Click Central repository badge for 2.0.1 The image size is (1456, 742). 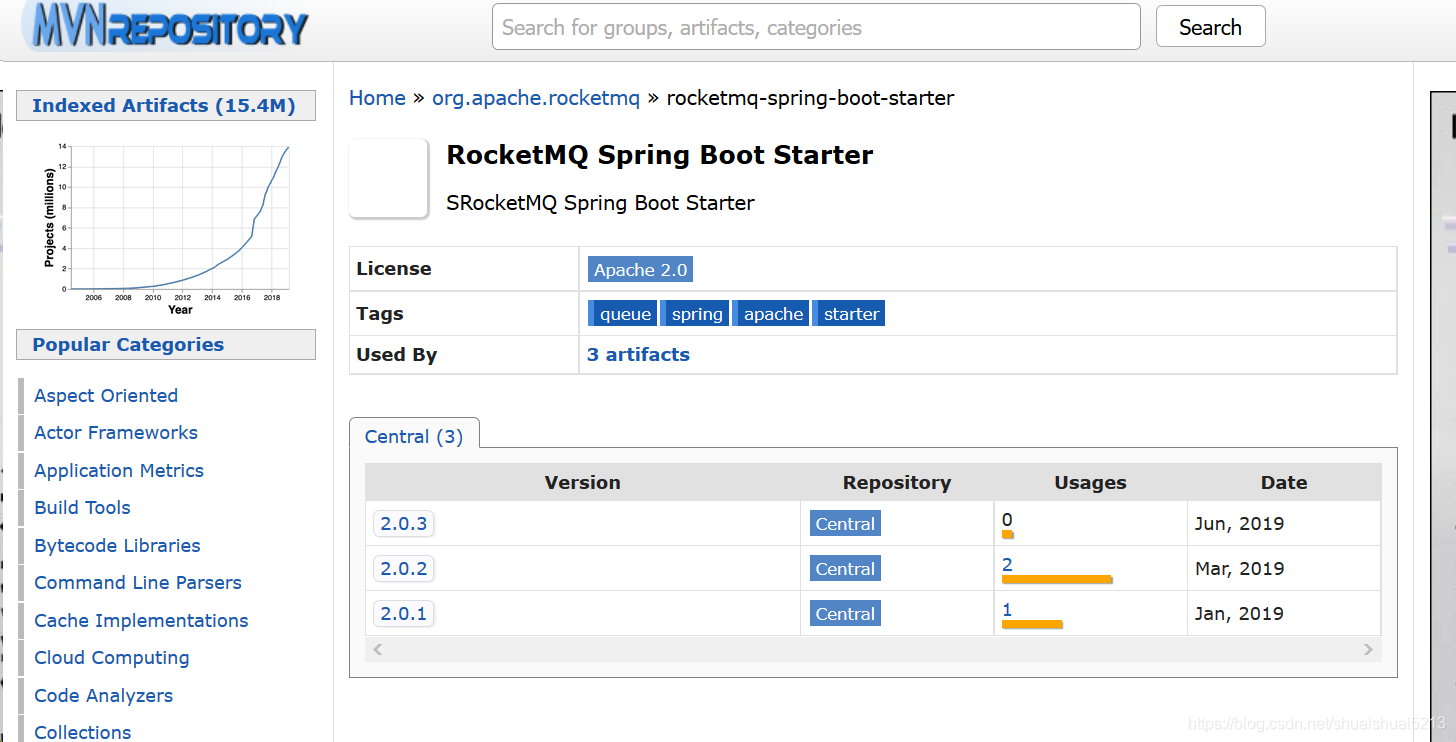pyautogui.click(x=845, y=613)
